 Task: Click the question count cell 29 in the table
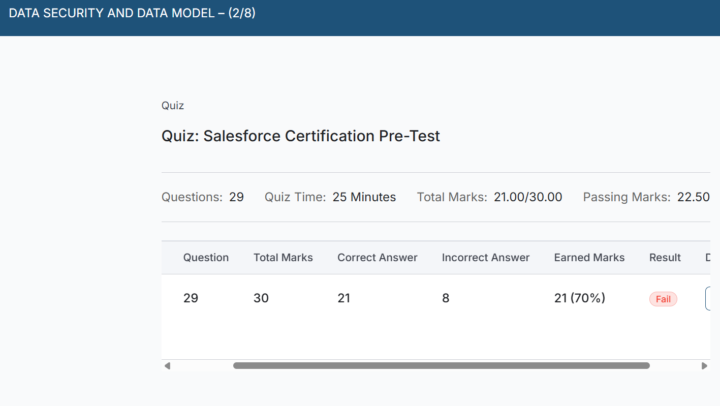coord(191,298)
